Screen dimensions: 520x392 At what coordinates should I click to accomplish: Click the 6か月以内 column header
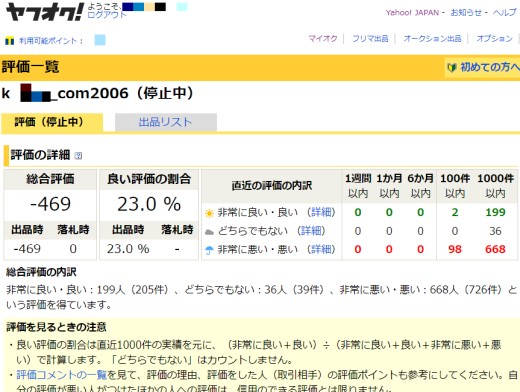[420, 186]
